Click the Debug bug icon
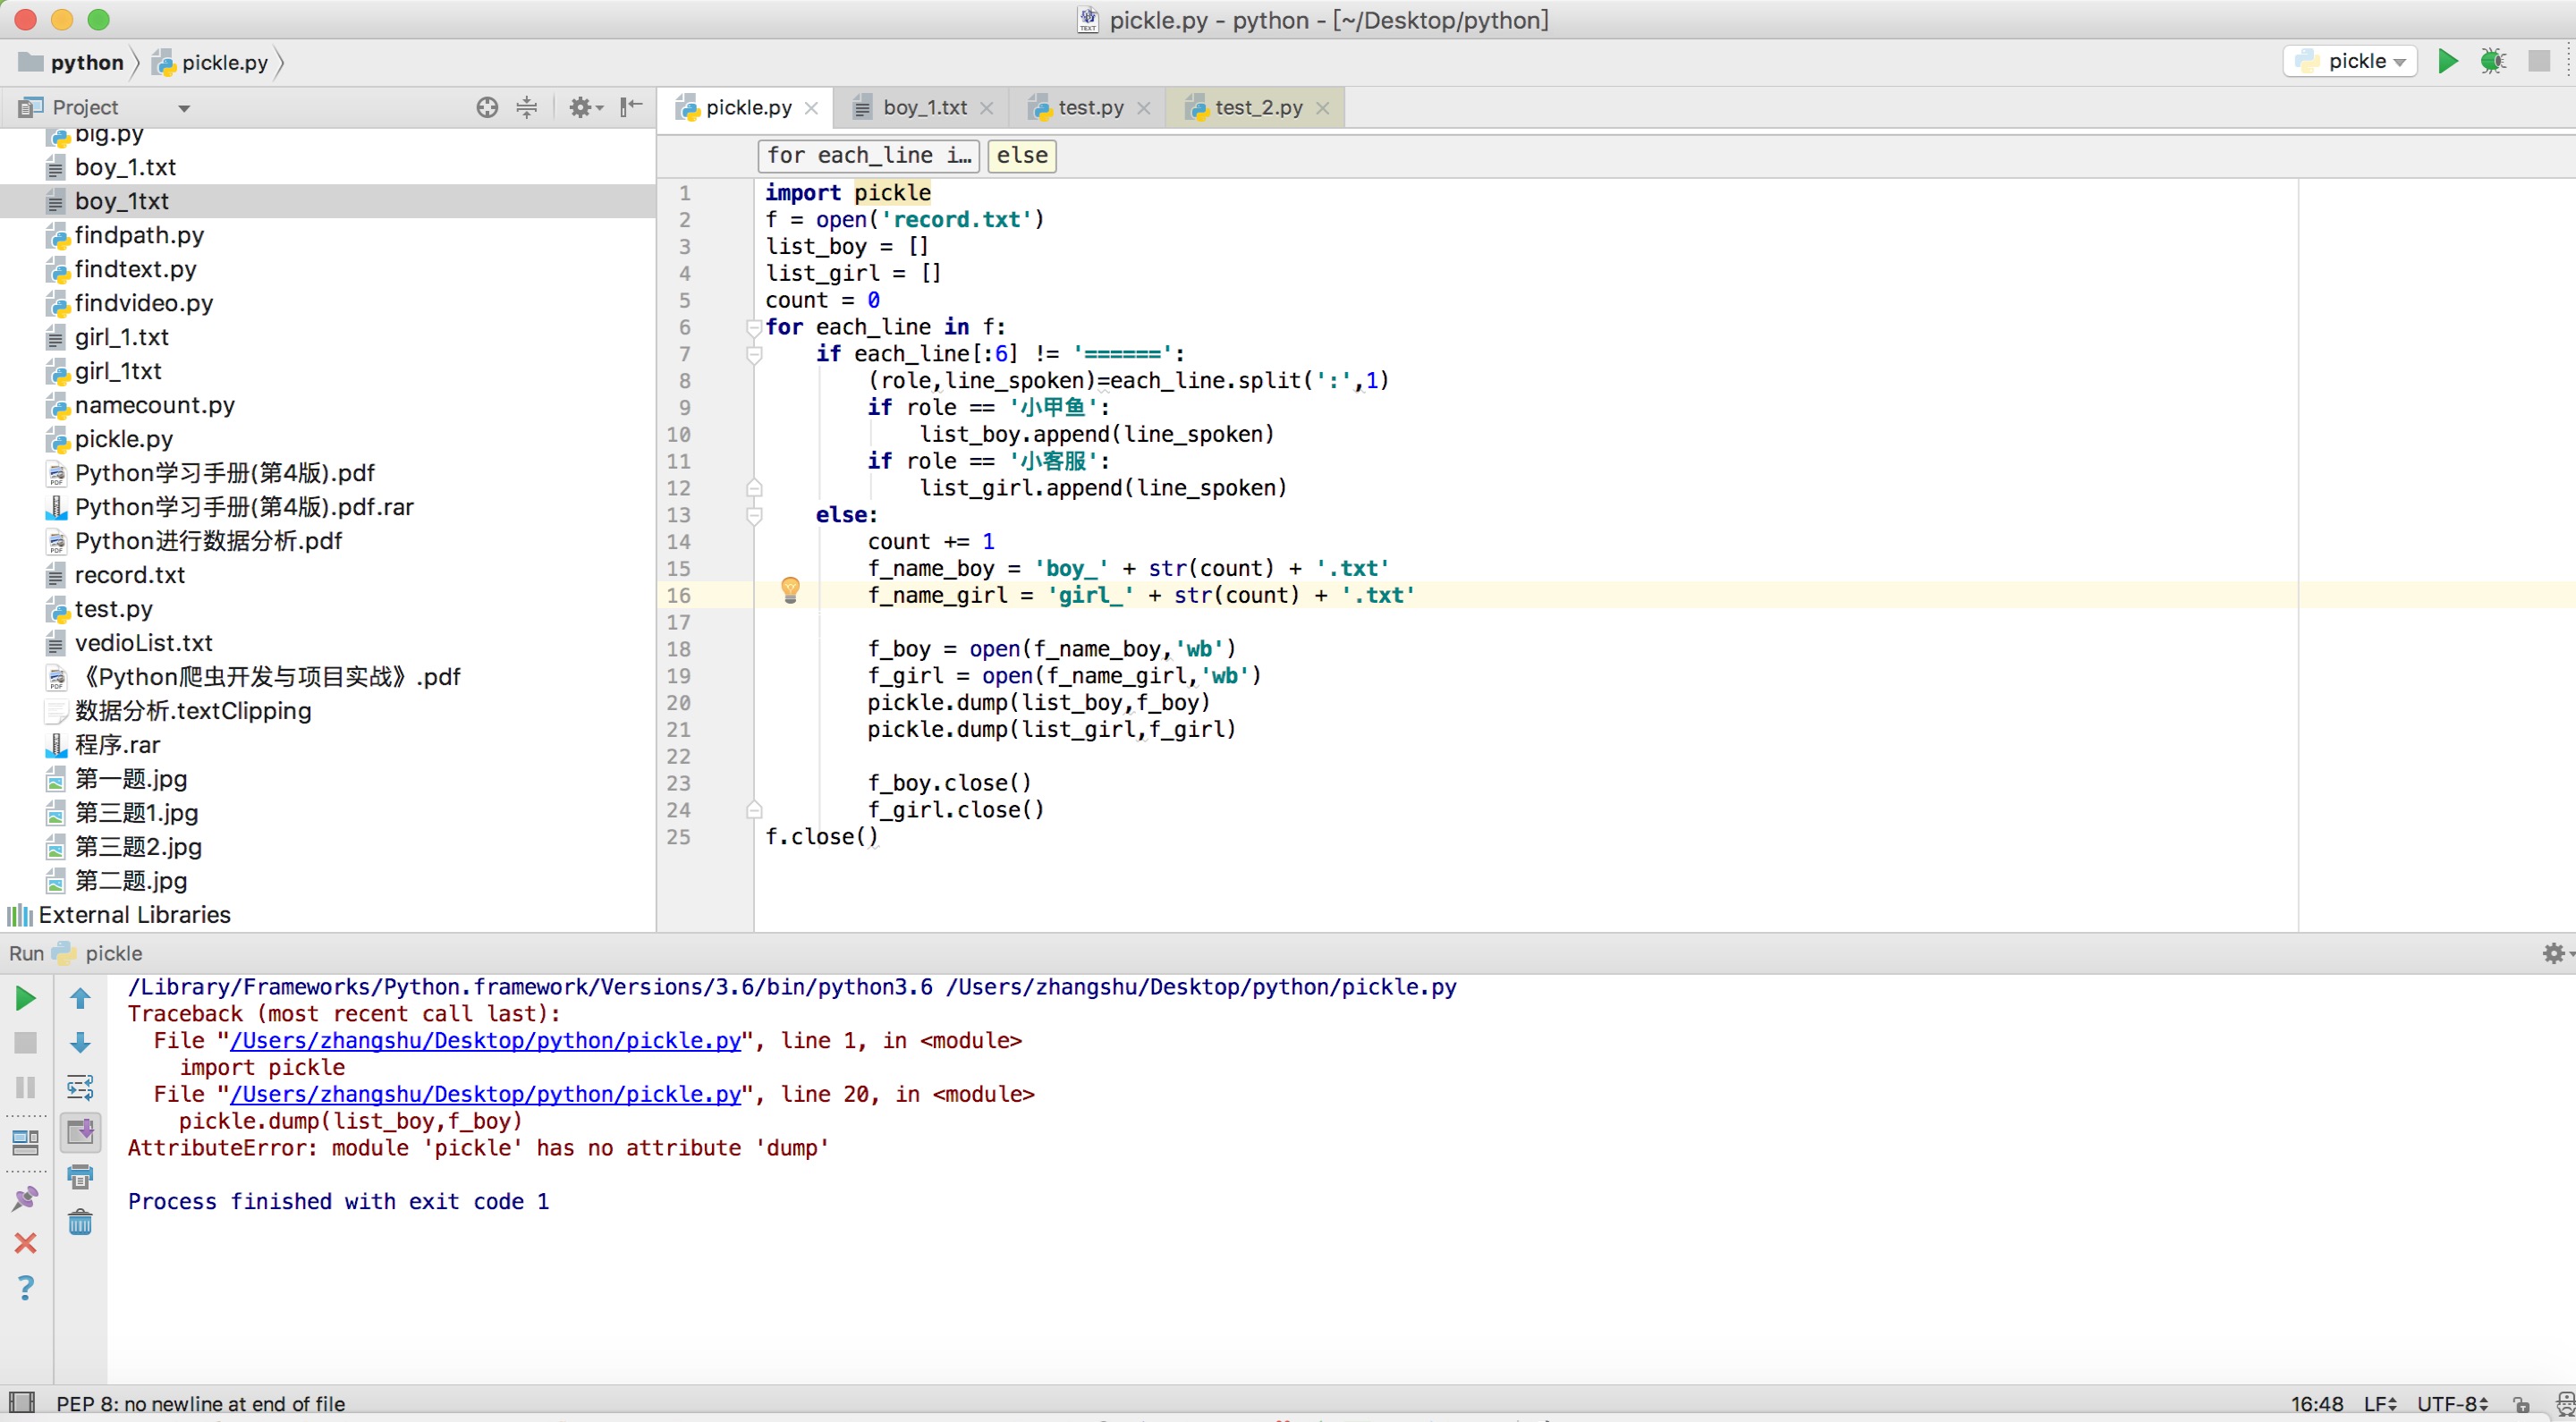Image resolution: width=2576 pixels, height=1422 pixels. point(2492,61)
